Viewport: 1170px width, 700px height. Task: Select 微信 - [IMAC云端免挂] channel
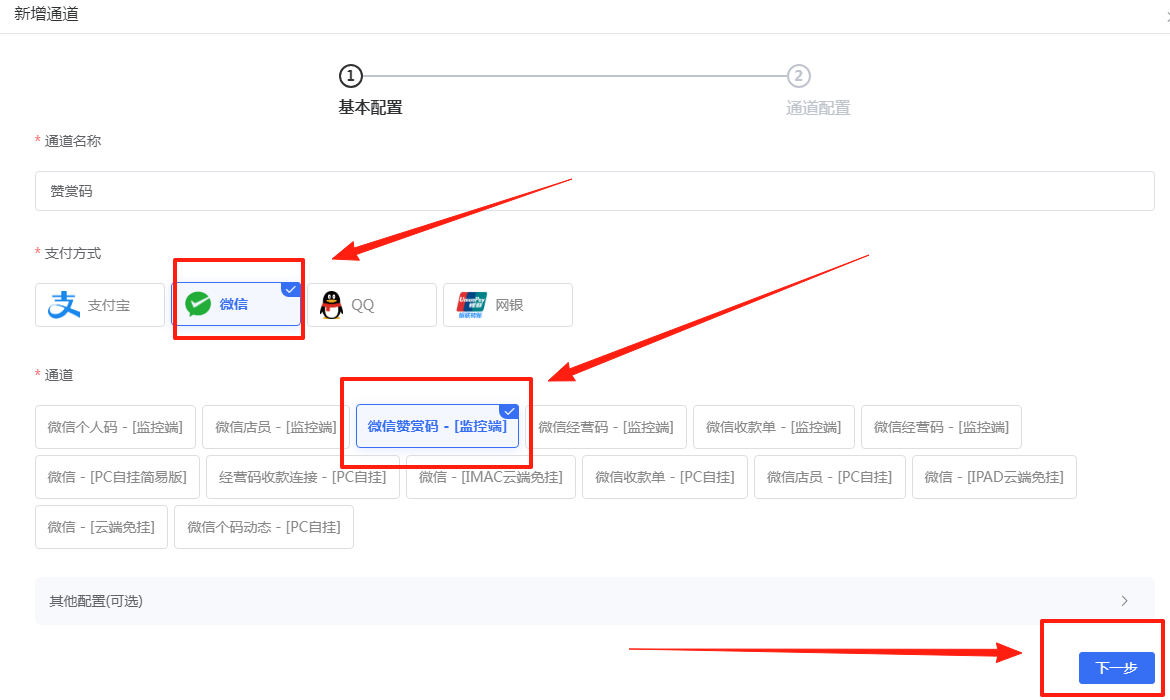point(491,477)
